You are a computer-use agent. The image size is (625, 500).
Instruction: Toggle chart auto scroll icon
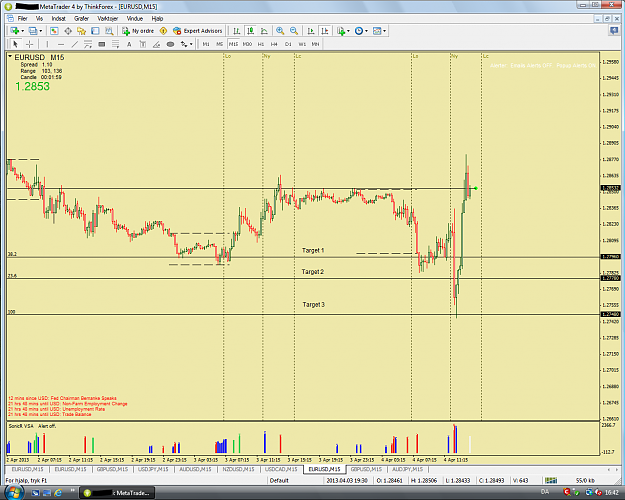click(311, 31)
